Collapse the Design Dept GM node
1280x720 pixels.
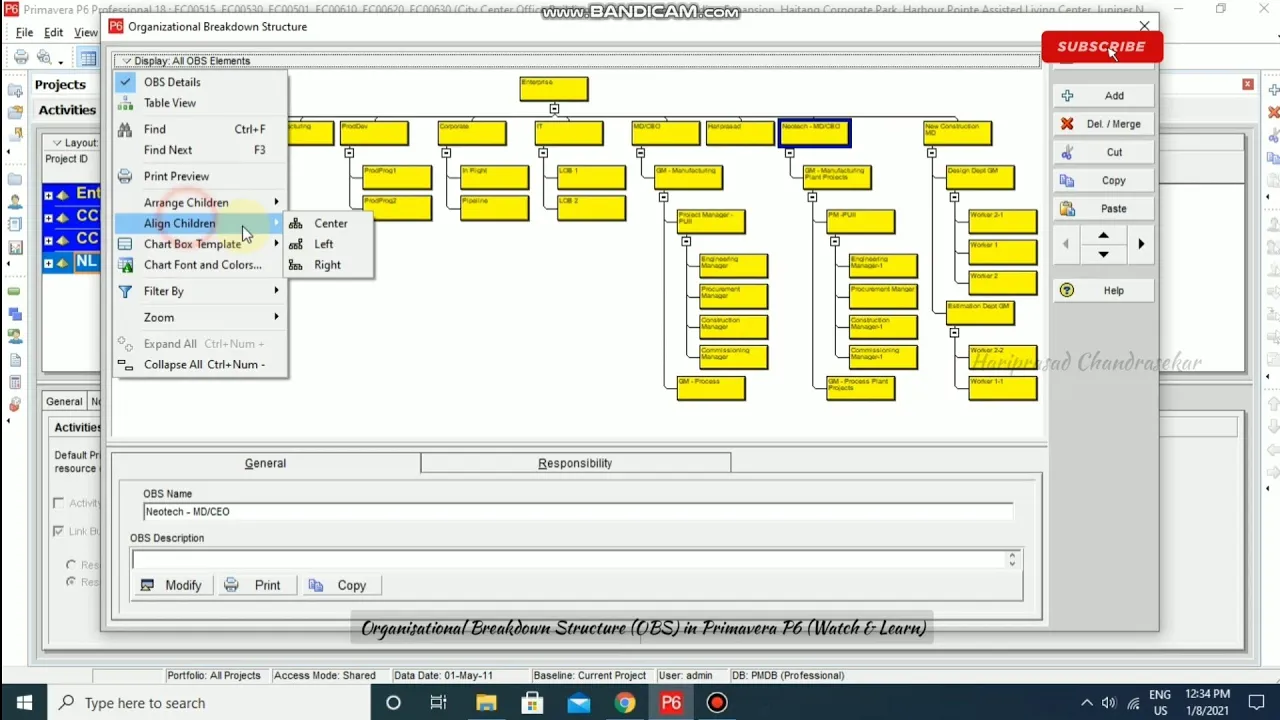coord(954,197)
